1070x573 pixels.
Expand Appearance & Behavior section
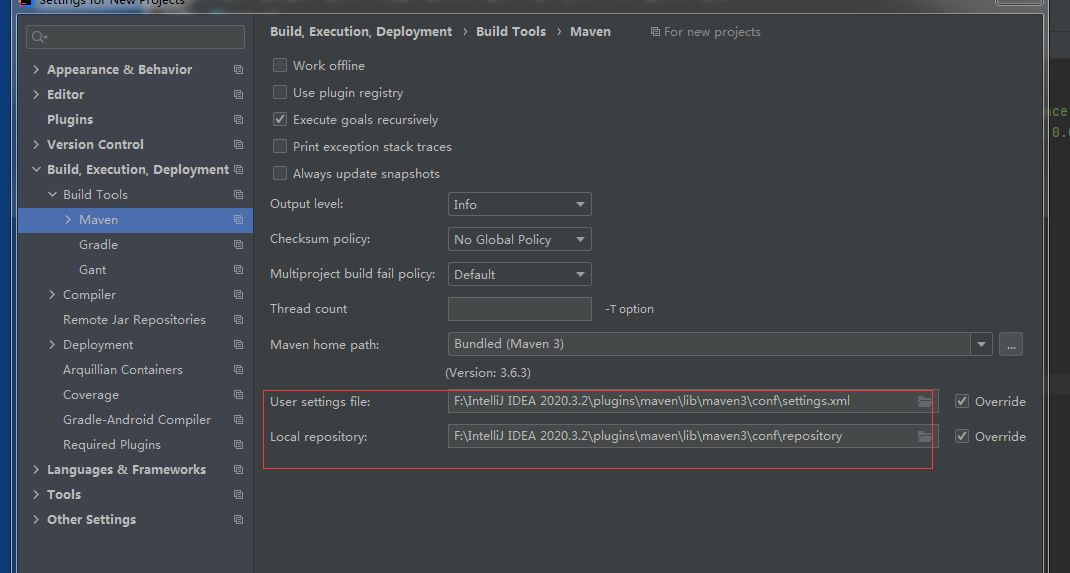[x=36, y=70]
